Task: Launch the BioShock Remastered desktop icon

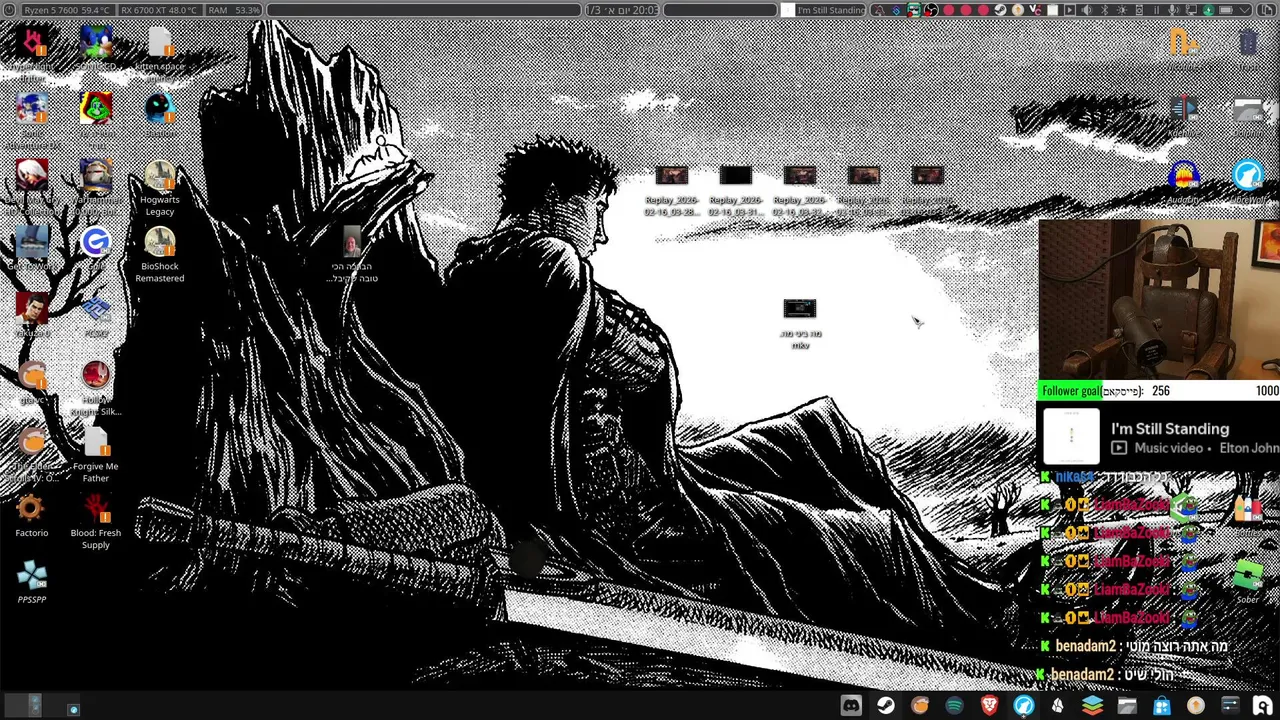Action: pos(160,242)
